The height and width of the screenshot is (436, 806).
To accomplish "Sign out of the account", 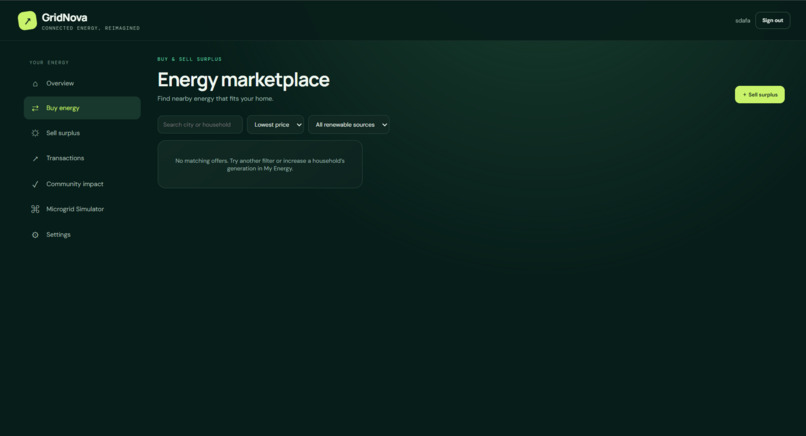I will point(773,21).
